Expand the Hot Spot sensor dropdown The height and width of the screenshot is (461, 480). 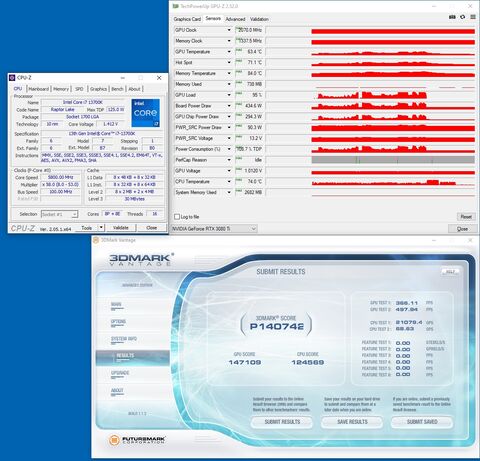[x=229, y=62]
